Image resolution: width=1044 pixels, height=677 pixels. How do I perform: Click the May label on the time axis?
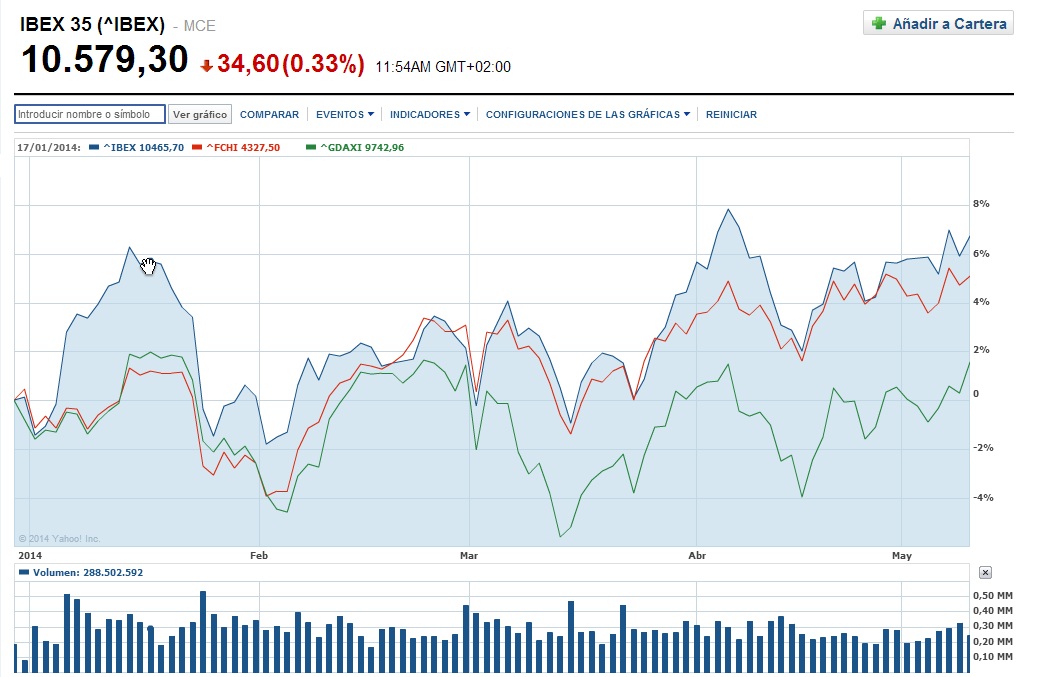pos(902,555)
